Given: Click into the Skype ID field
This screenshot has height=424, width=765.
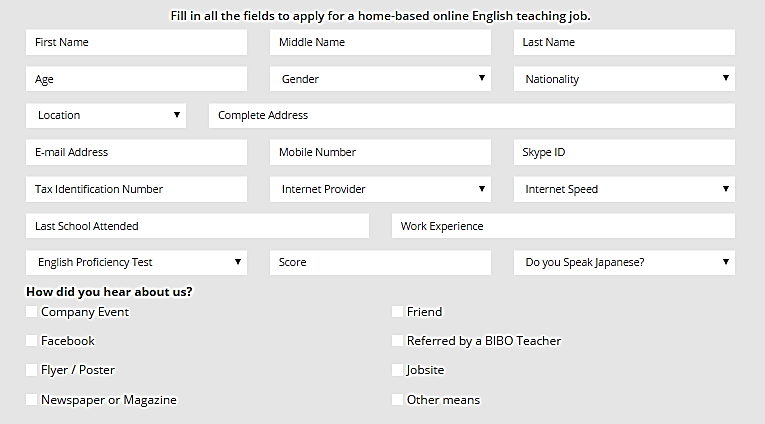Looking at the screenshot, I should coord(624,152).
